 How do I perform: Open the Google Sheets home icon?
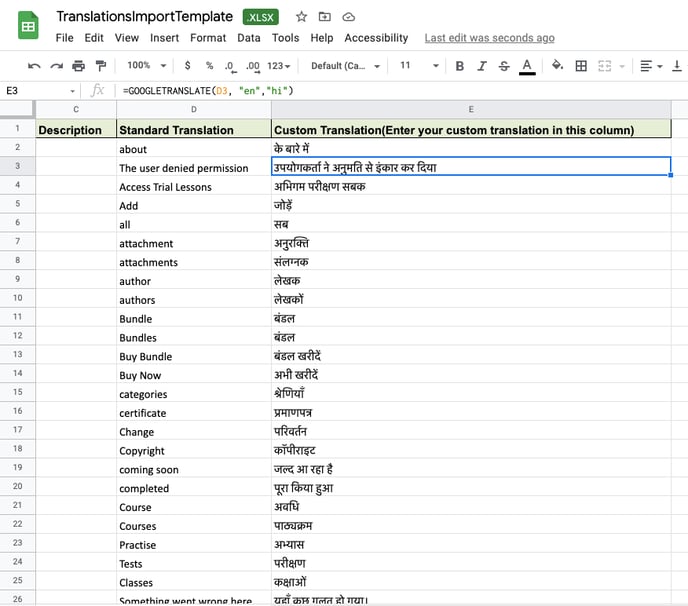tap(28, 25)
